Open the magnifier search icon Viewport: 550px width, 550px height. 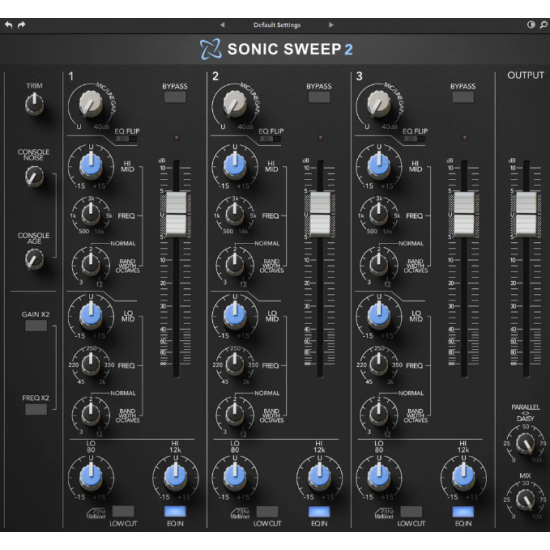543,25
